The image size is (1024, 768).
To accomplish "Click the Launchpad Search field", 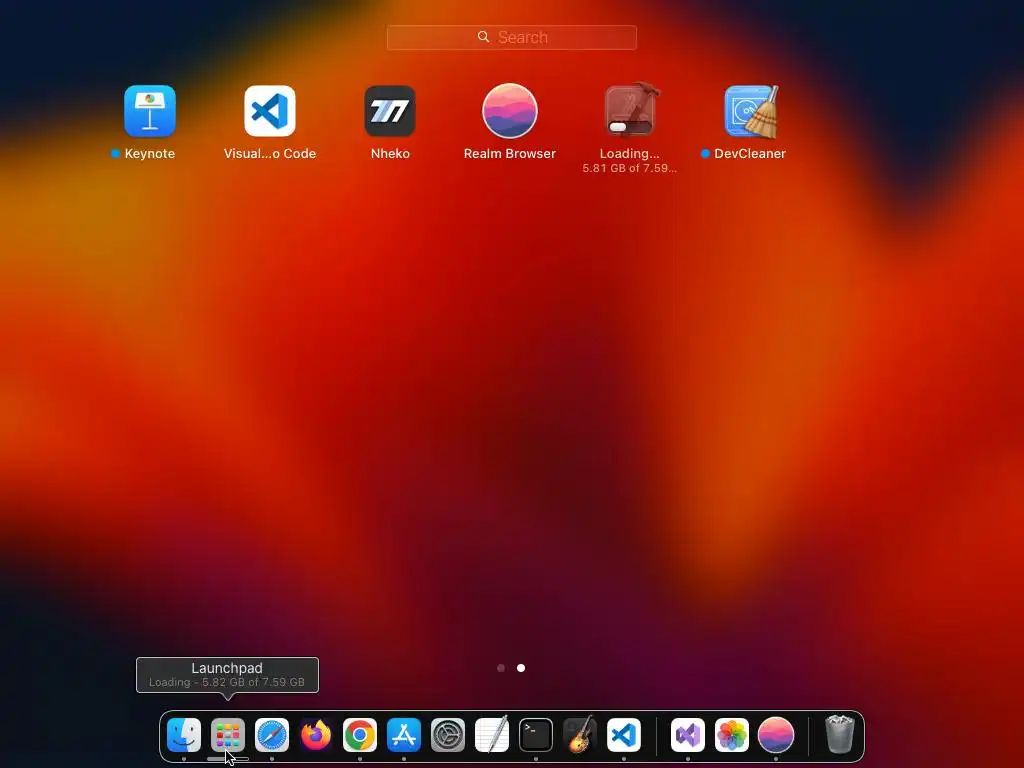I will coord(511,37).
